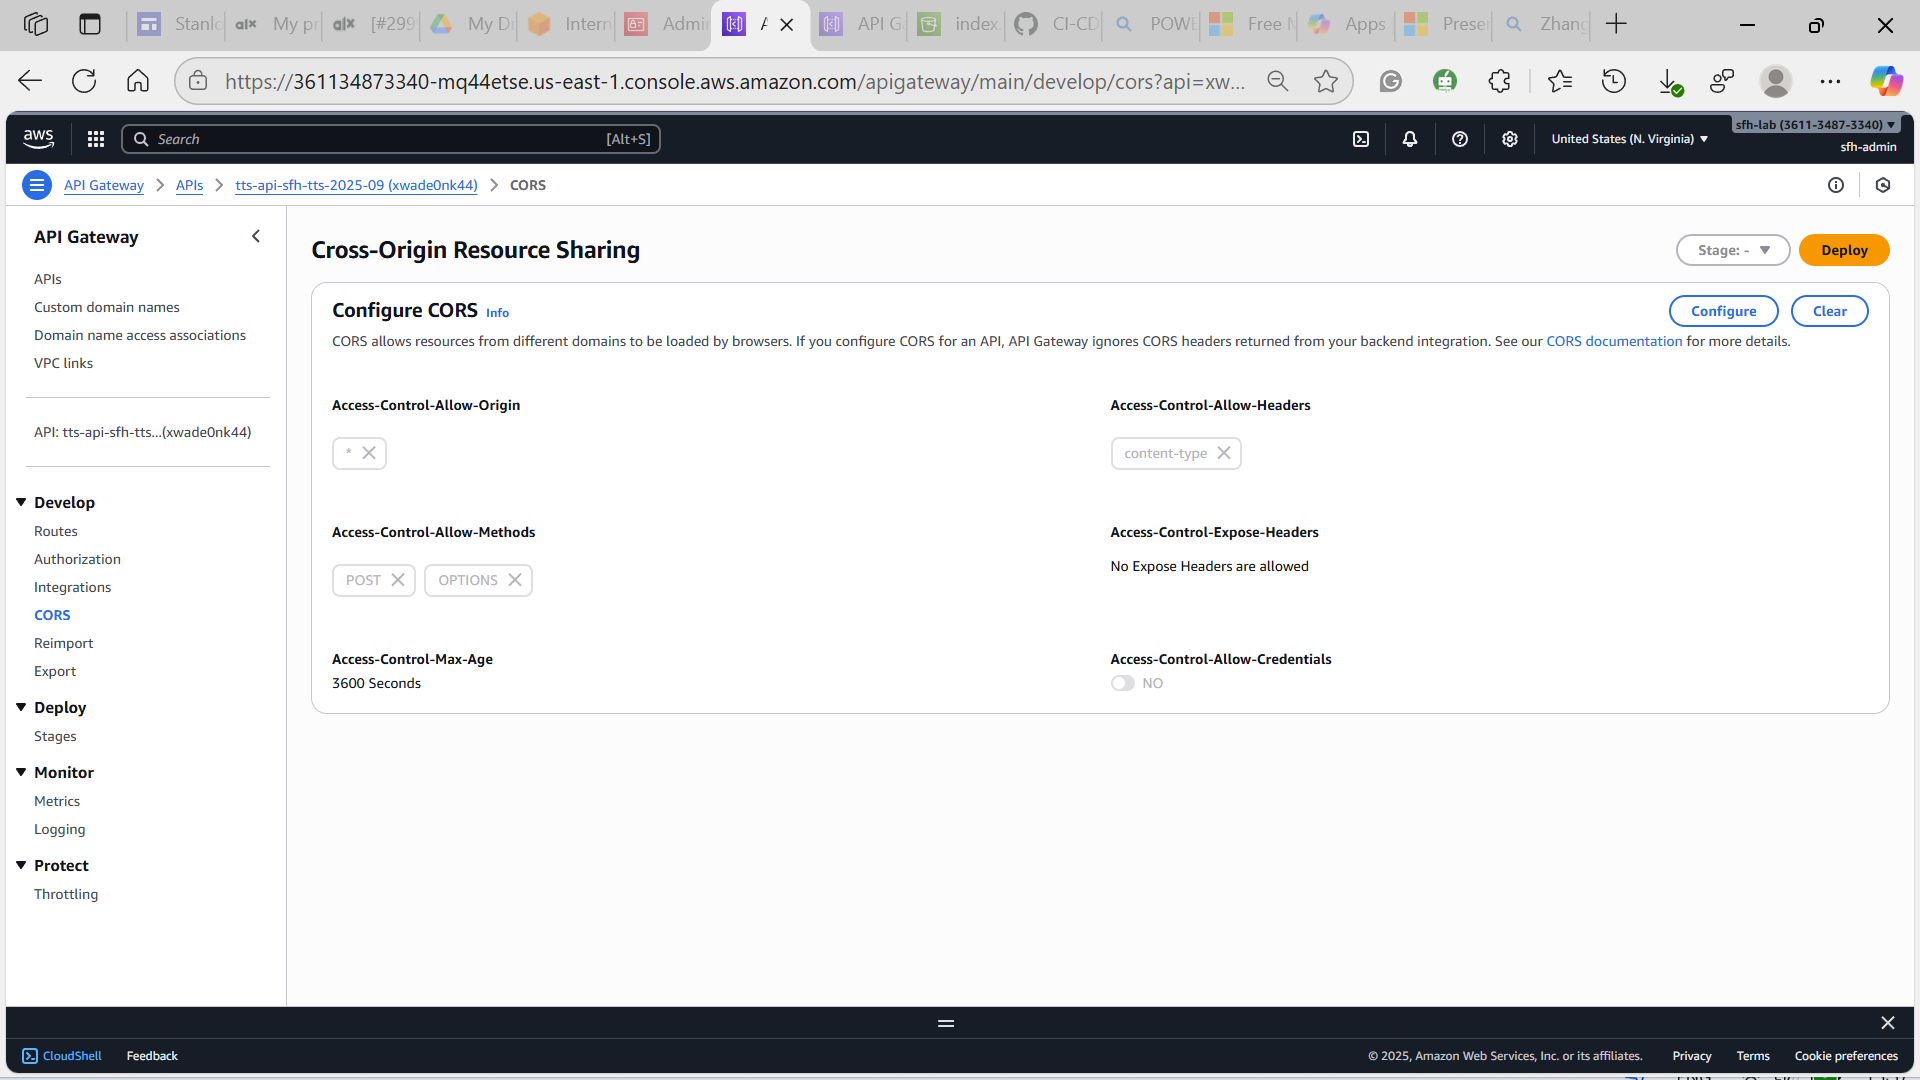This screenshot has width=1920, height=1080.
Task: Open the sfh-lab account menu
Action: point(1815,125)
